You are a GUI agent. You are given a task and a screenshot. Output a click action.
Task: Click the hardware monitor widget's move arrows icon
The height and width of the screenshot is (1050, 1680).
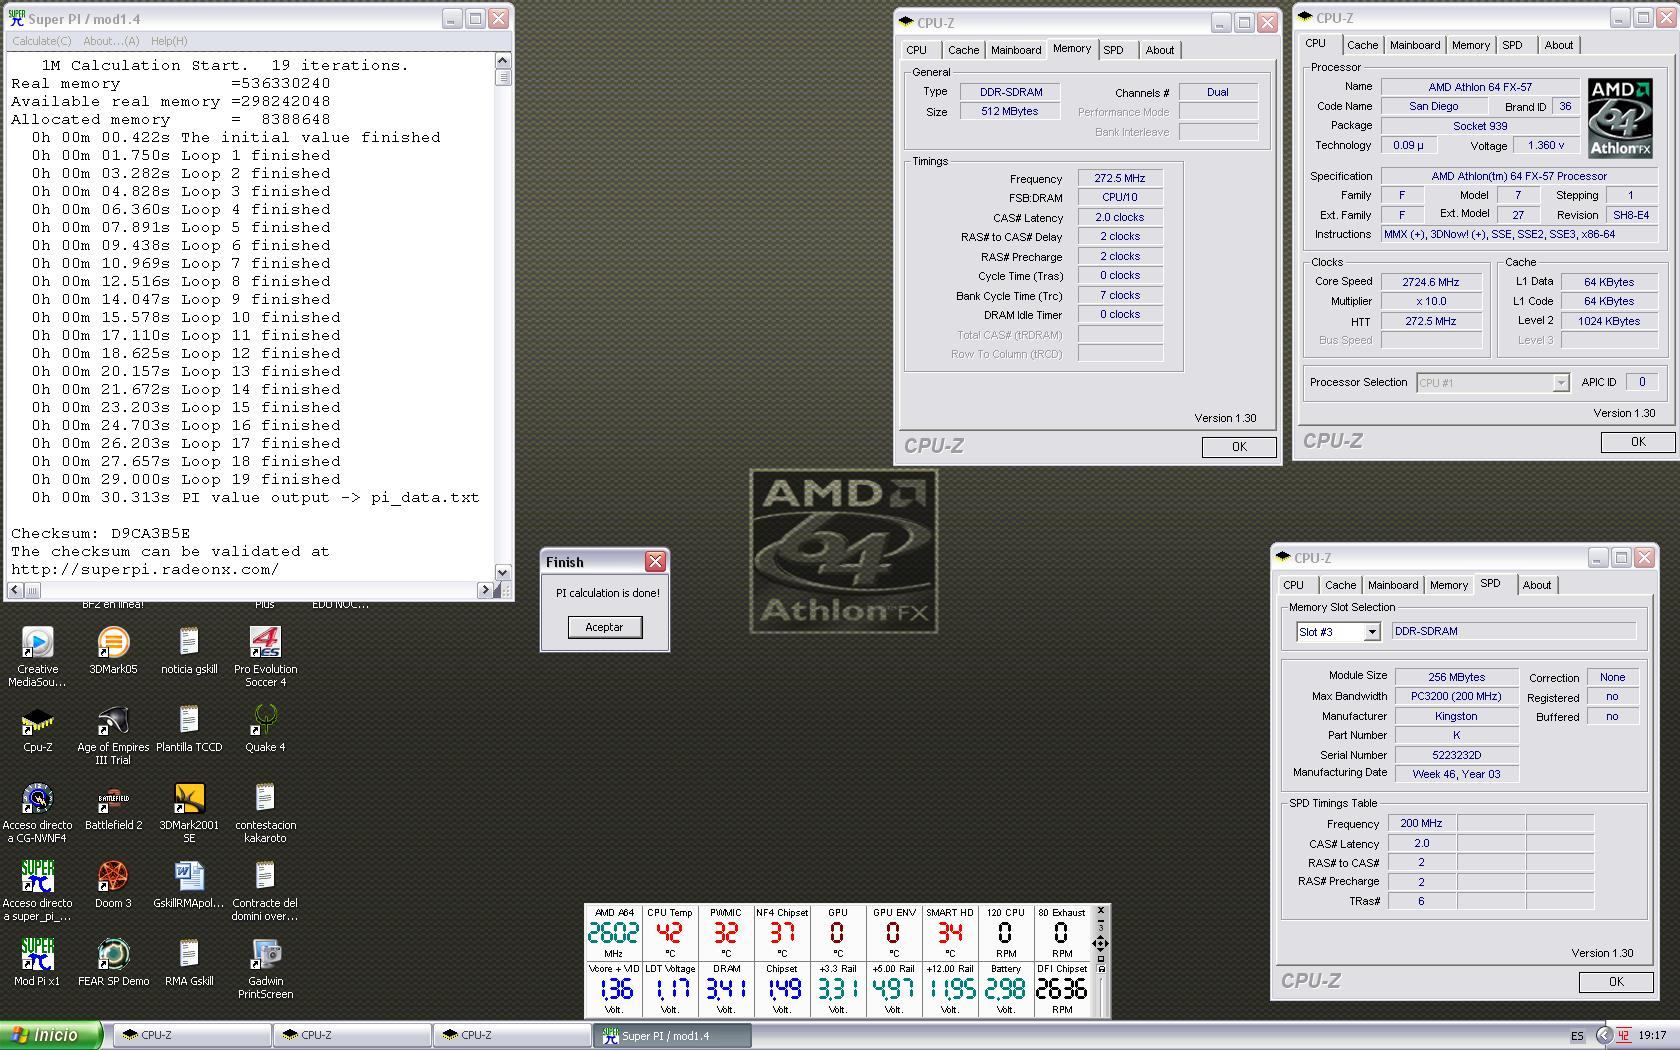(x=1100, y=943)
